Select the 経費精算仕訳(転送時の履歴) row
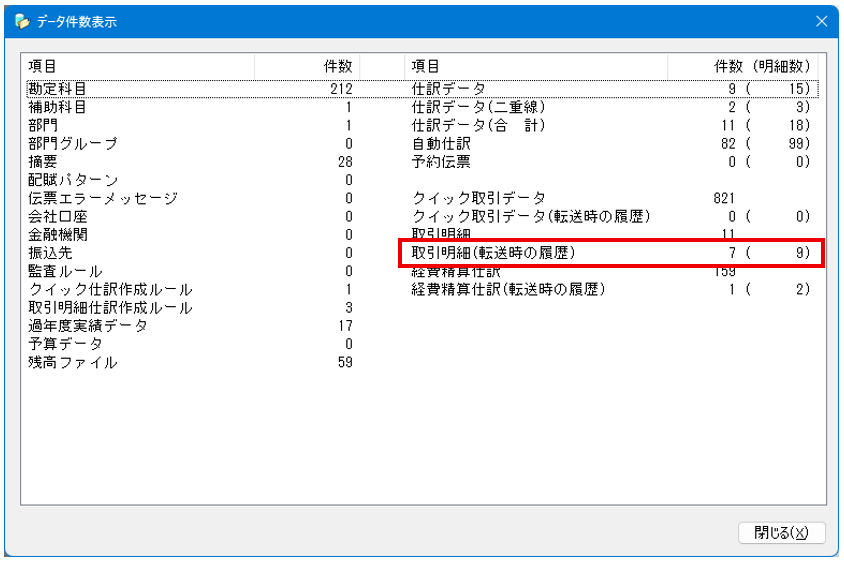The image size is (844, 562). tap(508, 290)
